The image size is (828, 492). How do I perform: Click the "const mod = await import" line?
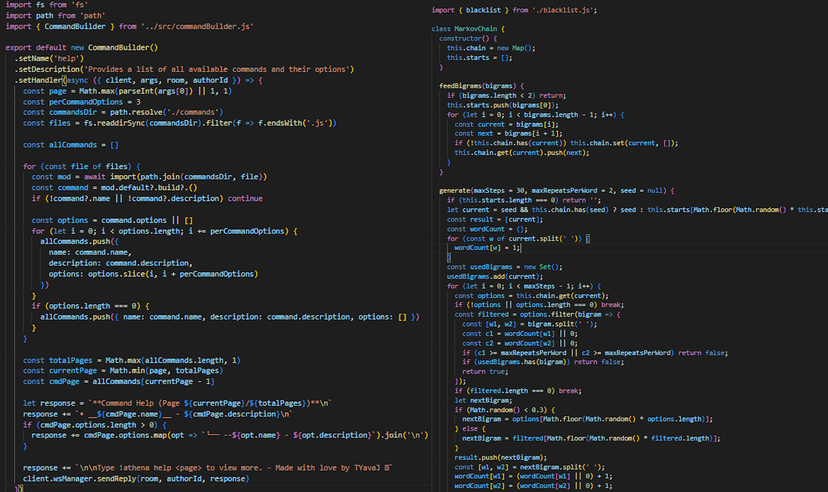[x=149, y=177]
